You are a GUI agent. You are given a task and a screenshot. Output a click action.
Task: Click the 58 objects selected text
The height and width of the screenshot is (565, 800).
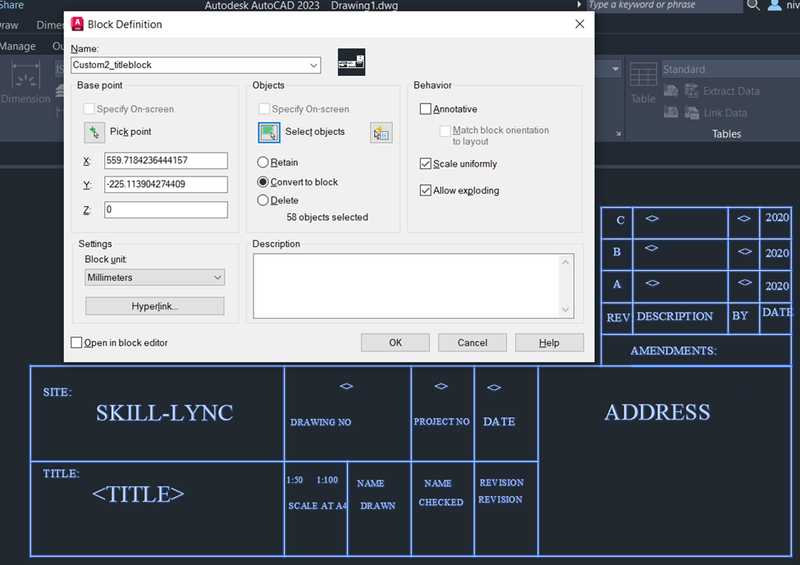[327, 217]
